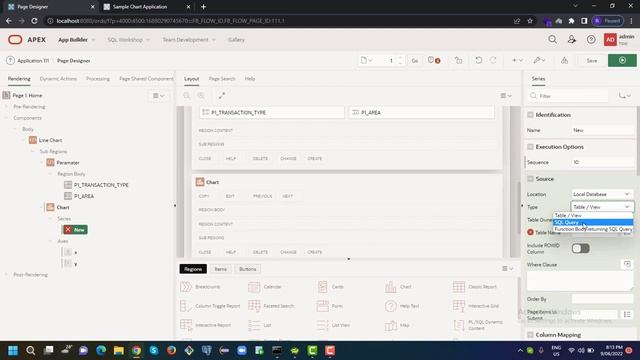640x360 pixels.
Task: Open Help tab in central pane
Action: (x=250, y=79)
